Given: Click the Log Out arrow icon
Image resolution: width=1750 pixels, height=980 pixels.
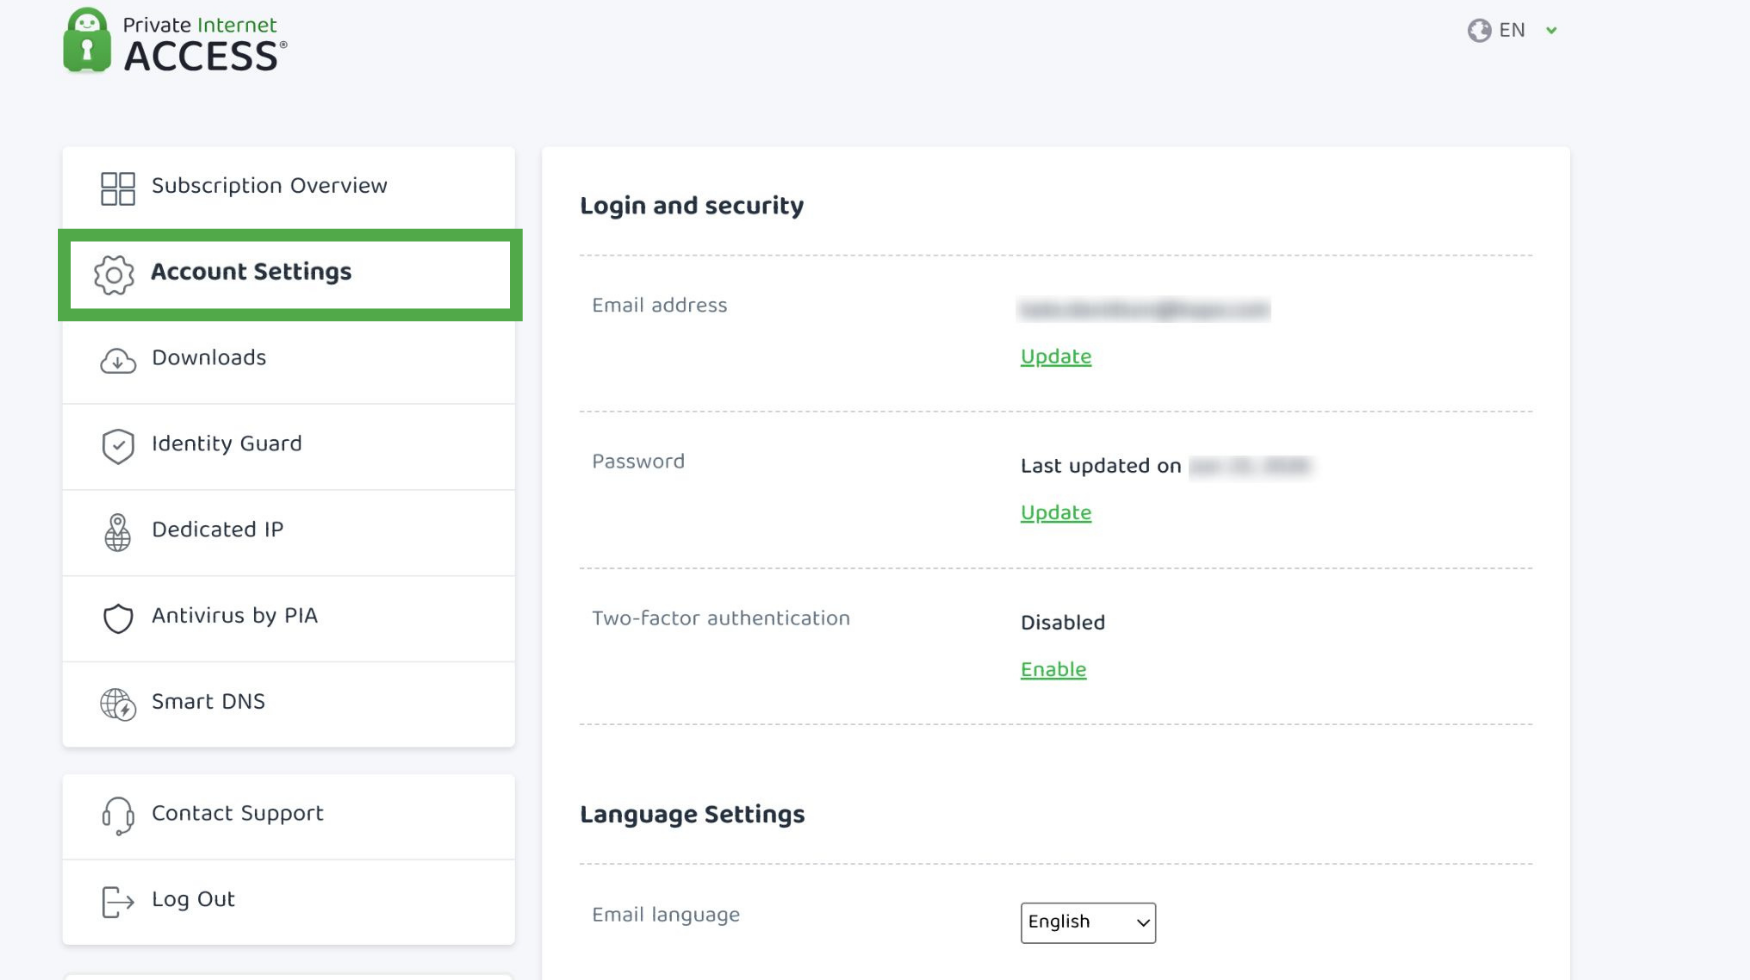Looking at the screenshot, I should tap(118, 902).
